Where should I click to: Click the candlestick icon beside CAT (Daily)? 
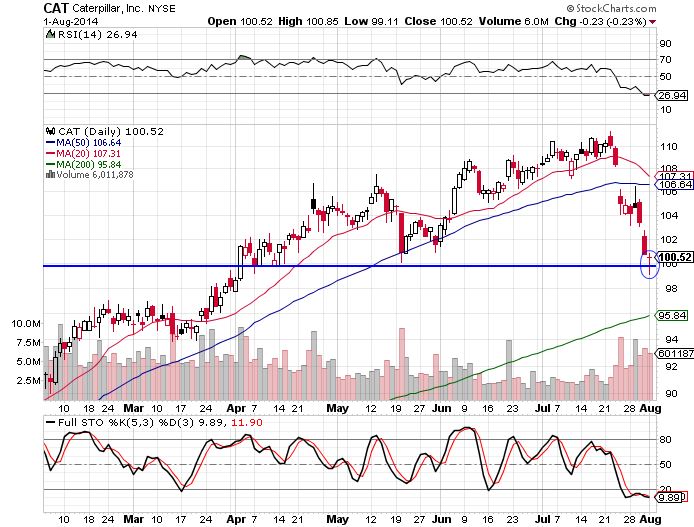50,131
